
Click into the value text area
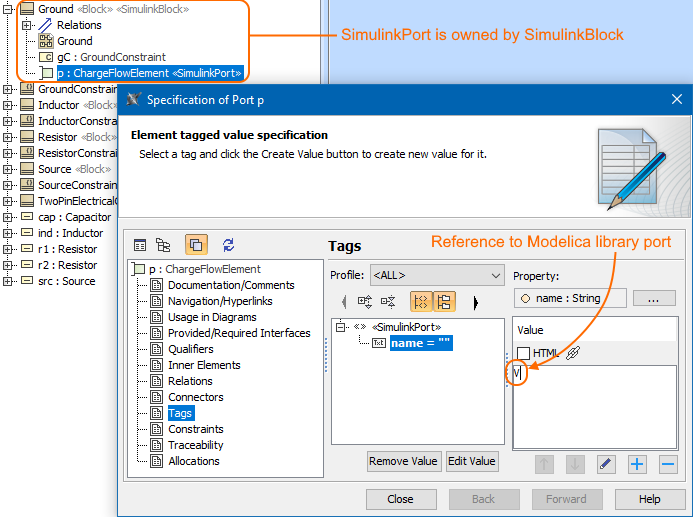(x=595, y=406)
